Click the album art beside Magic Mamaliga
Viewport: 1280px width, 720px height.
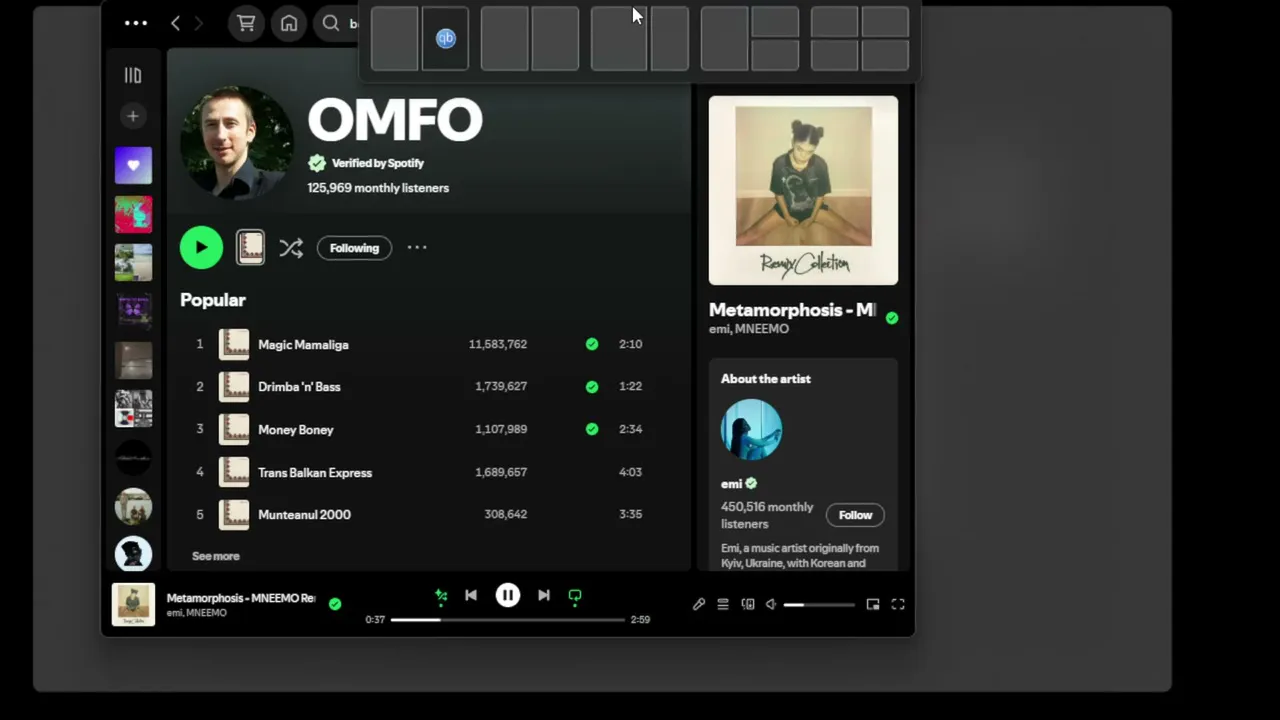[x=234, y=344]
